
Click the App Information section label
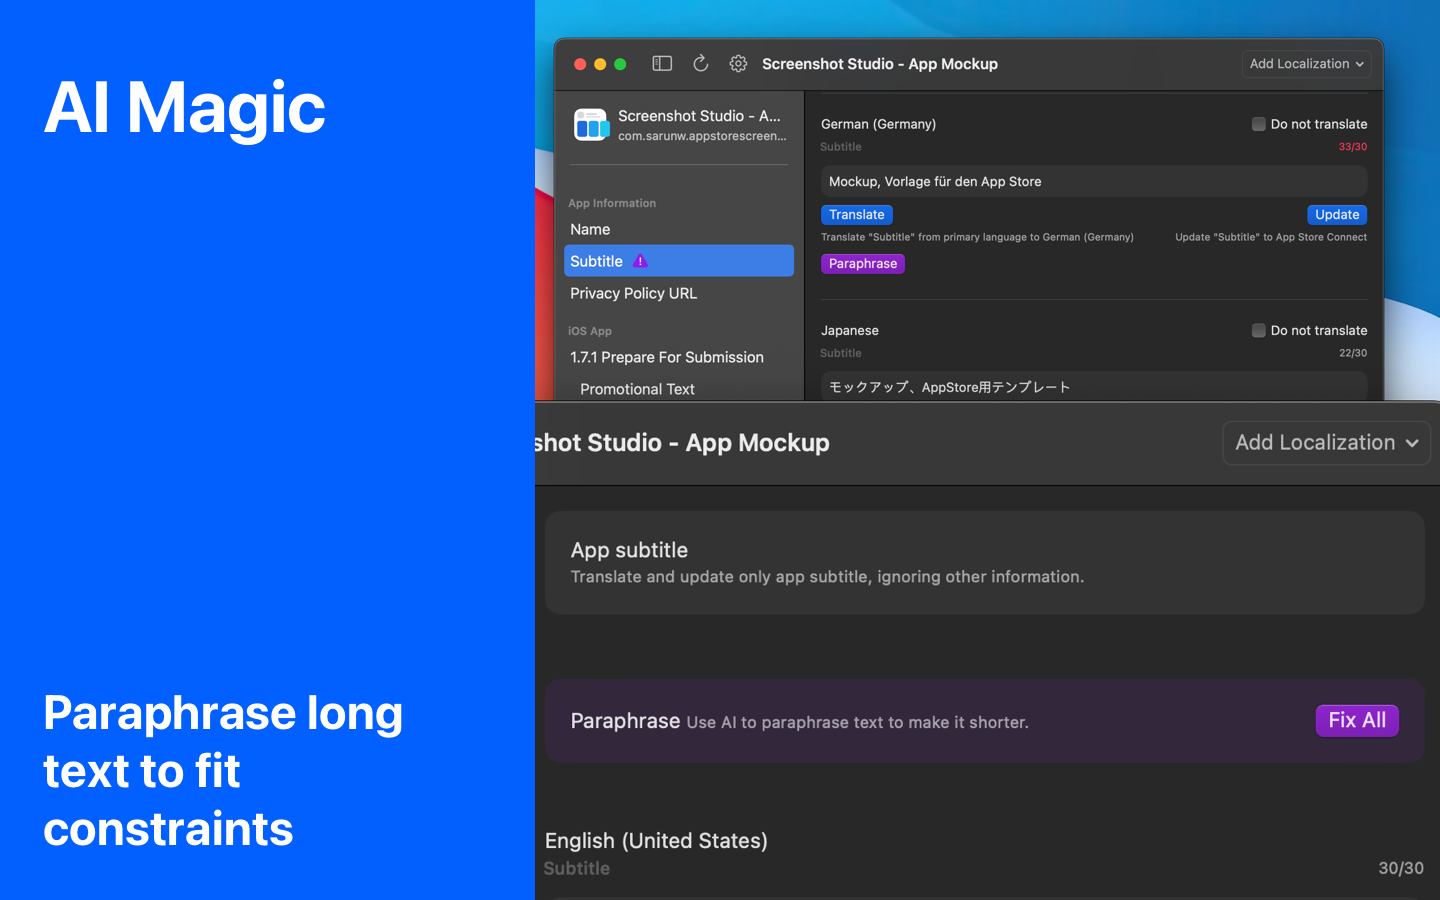[612, 203]
